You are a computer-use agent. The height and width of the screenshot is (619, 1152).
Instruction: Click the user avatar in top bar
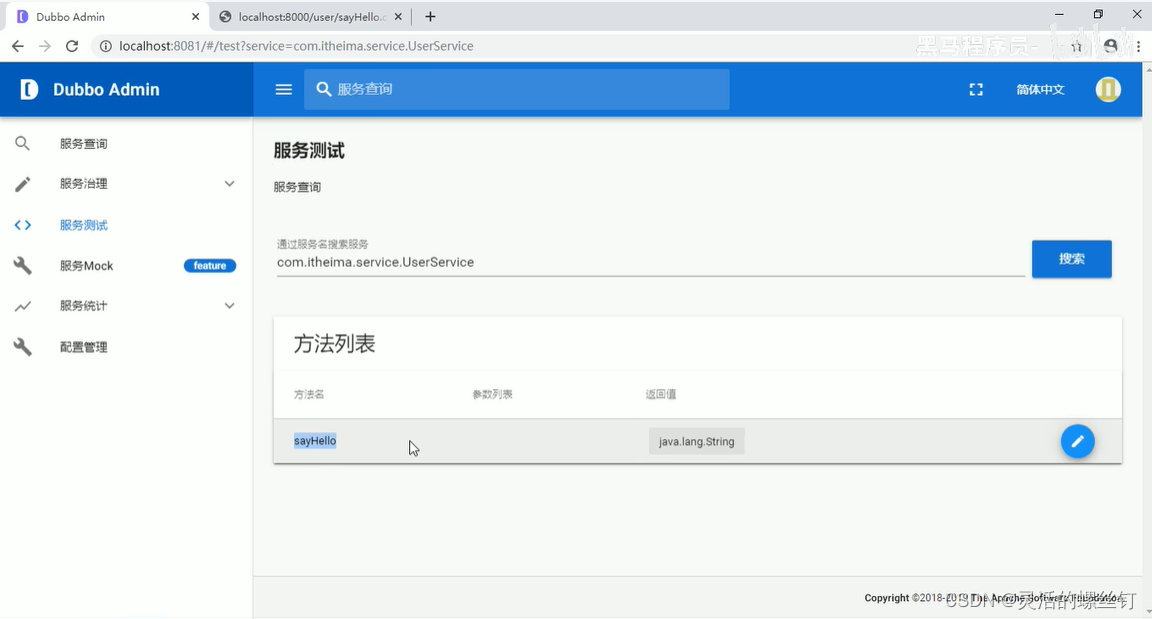(1107, 89)
